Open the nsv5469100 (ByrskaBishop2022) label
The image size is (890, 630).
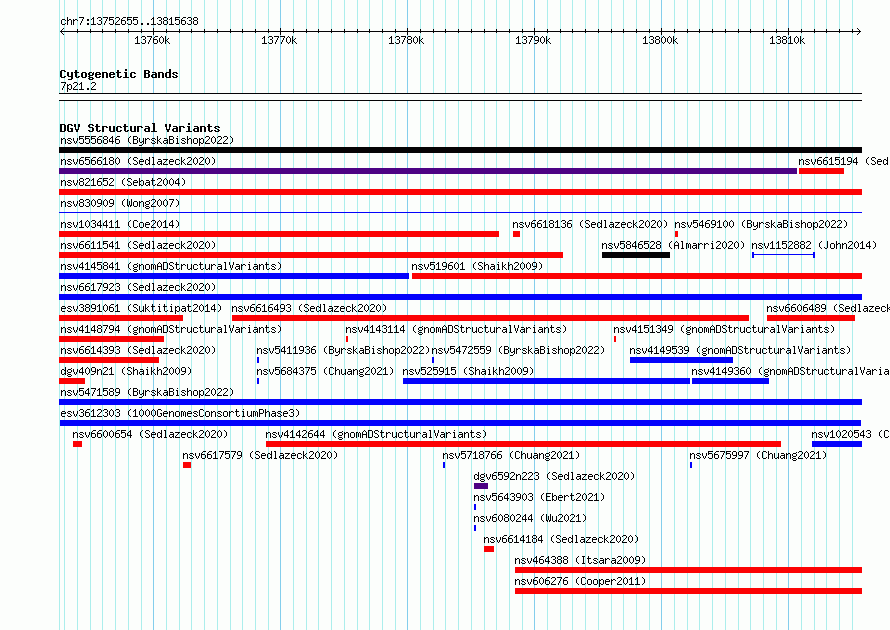coord(761,224)
